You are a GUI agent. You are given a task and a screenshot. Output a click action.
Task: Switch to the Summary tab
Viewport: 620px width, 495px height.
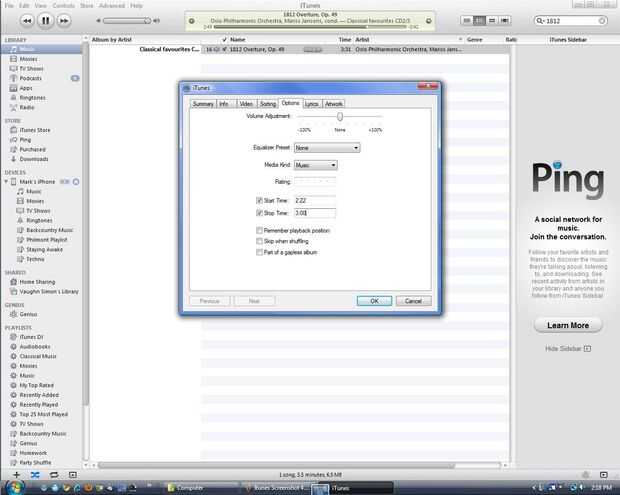(x=203, y=104)
